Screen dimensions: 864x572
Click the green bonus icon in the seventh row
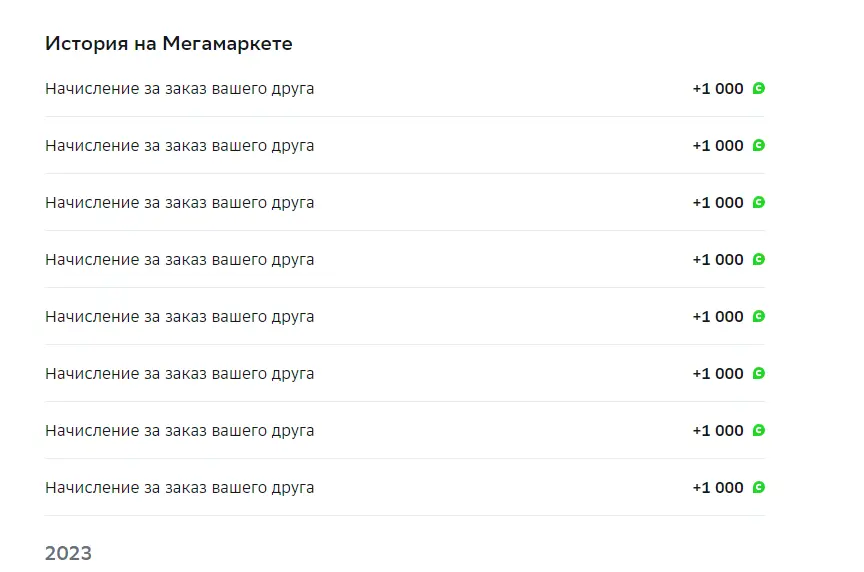[x=759, y=430]
